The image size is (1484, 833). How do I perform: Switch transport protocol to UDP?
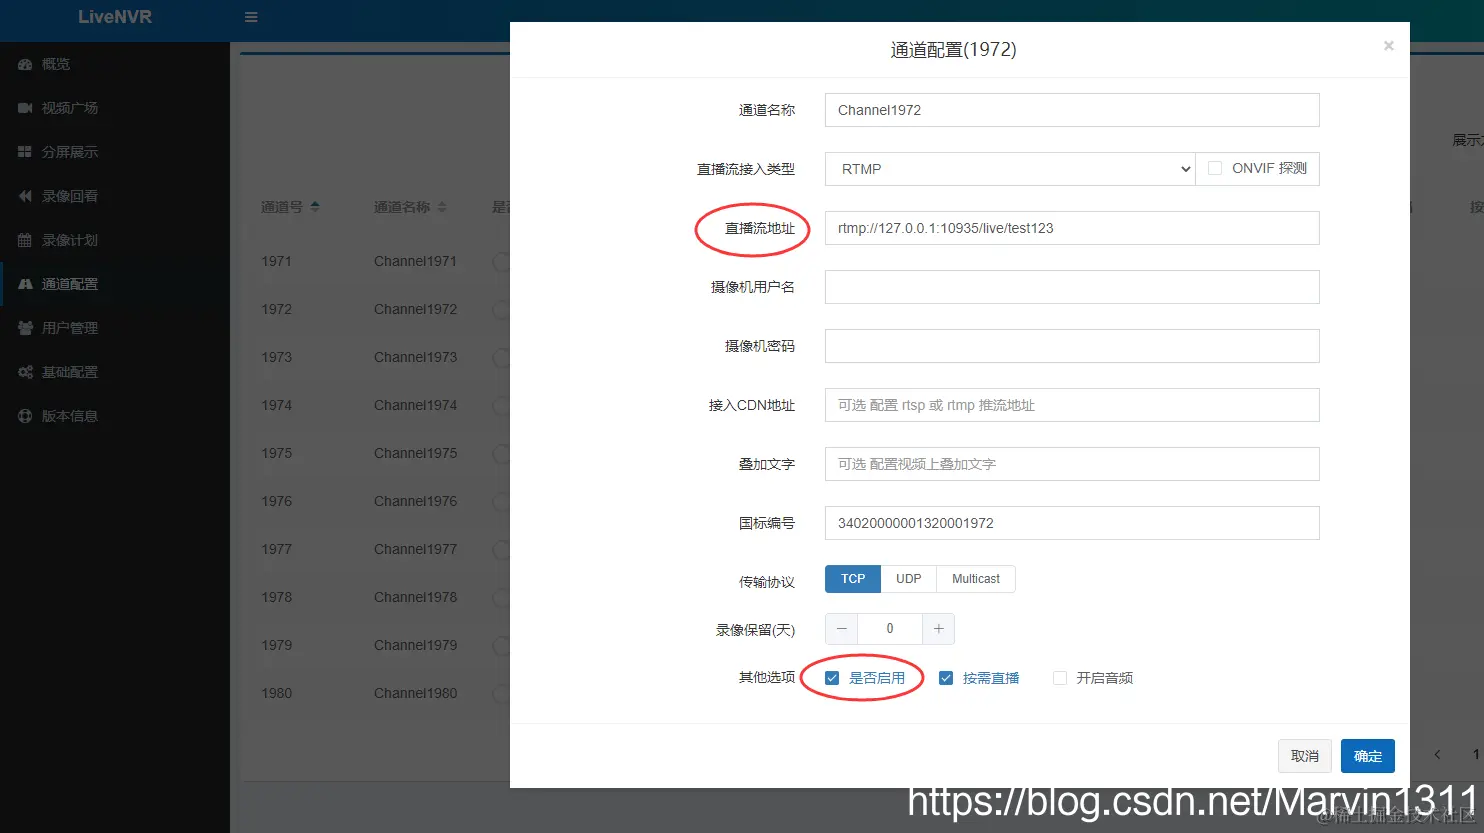pos(907,578)
